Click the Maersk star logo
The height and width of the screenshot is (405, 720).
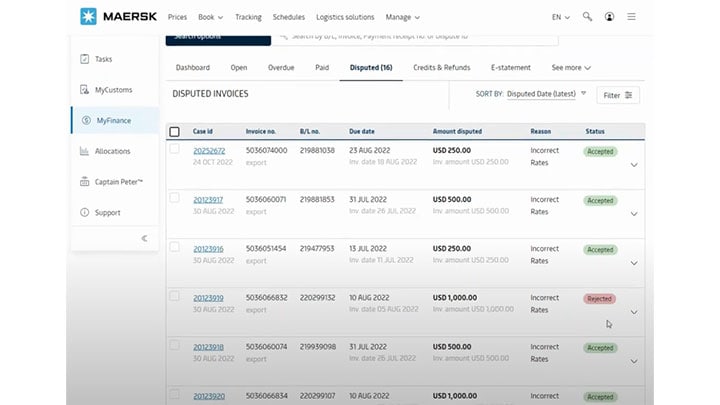(x=88, y=17)
